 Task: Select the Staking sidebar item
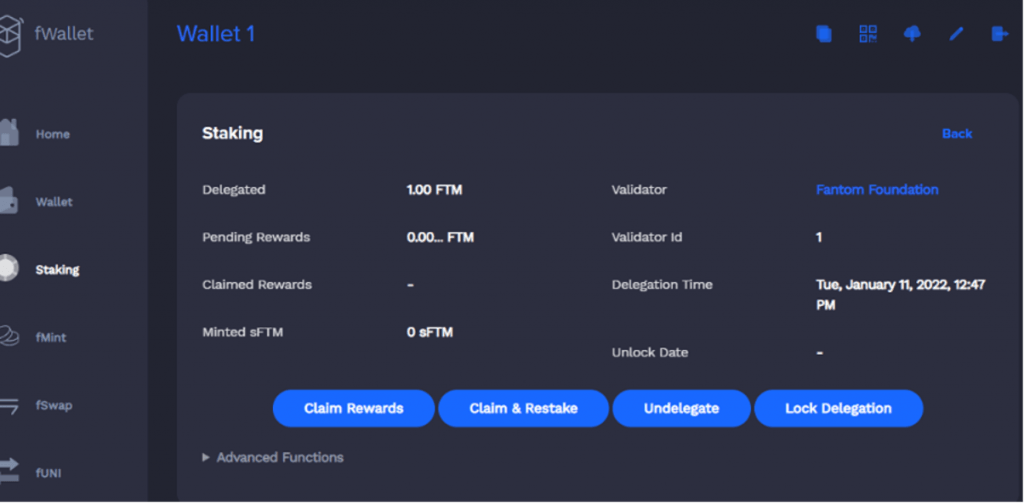pyautogui.click(x=57, y=270)
